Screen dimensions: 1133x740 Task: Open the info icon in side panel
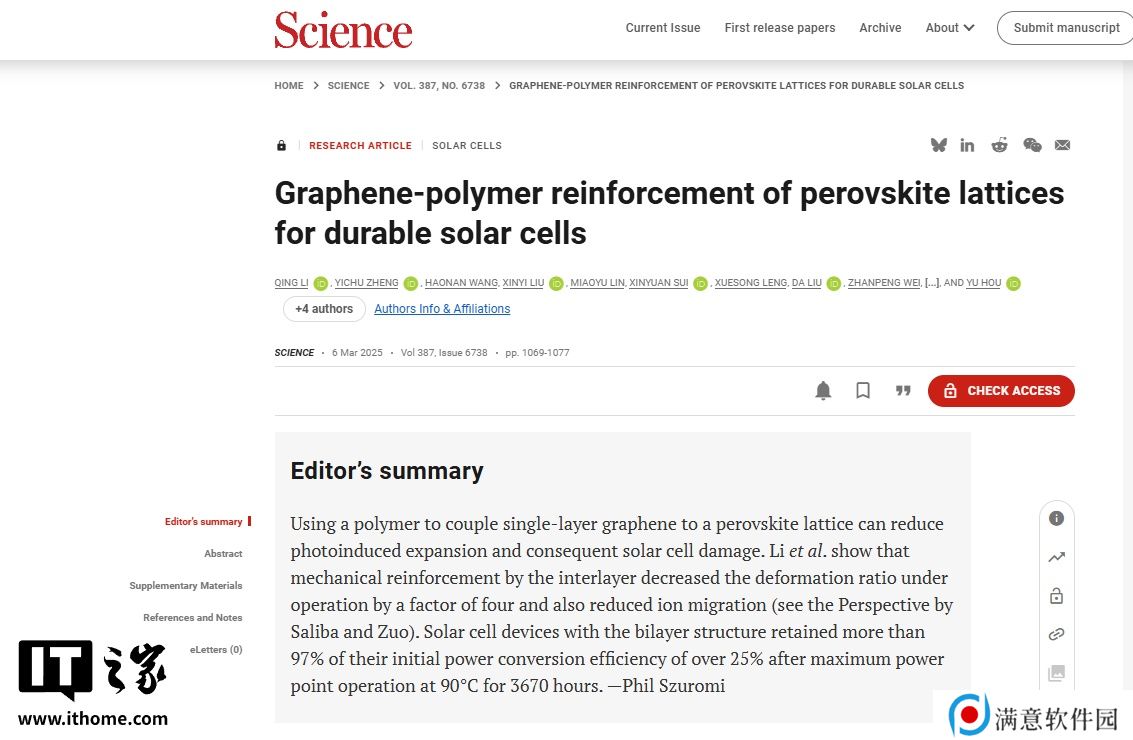tap(1056, 518)
